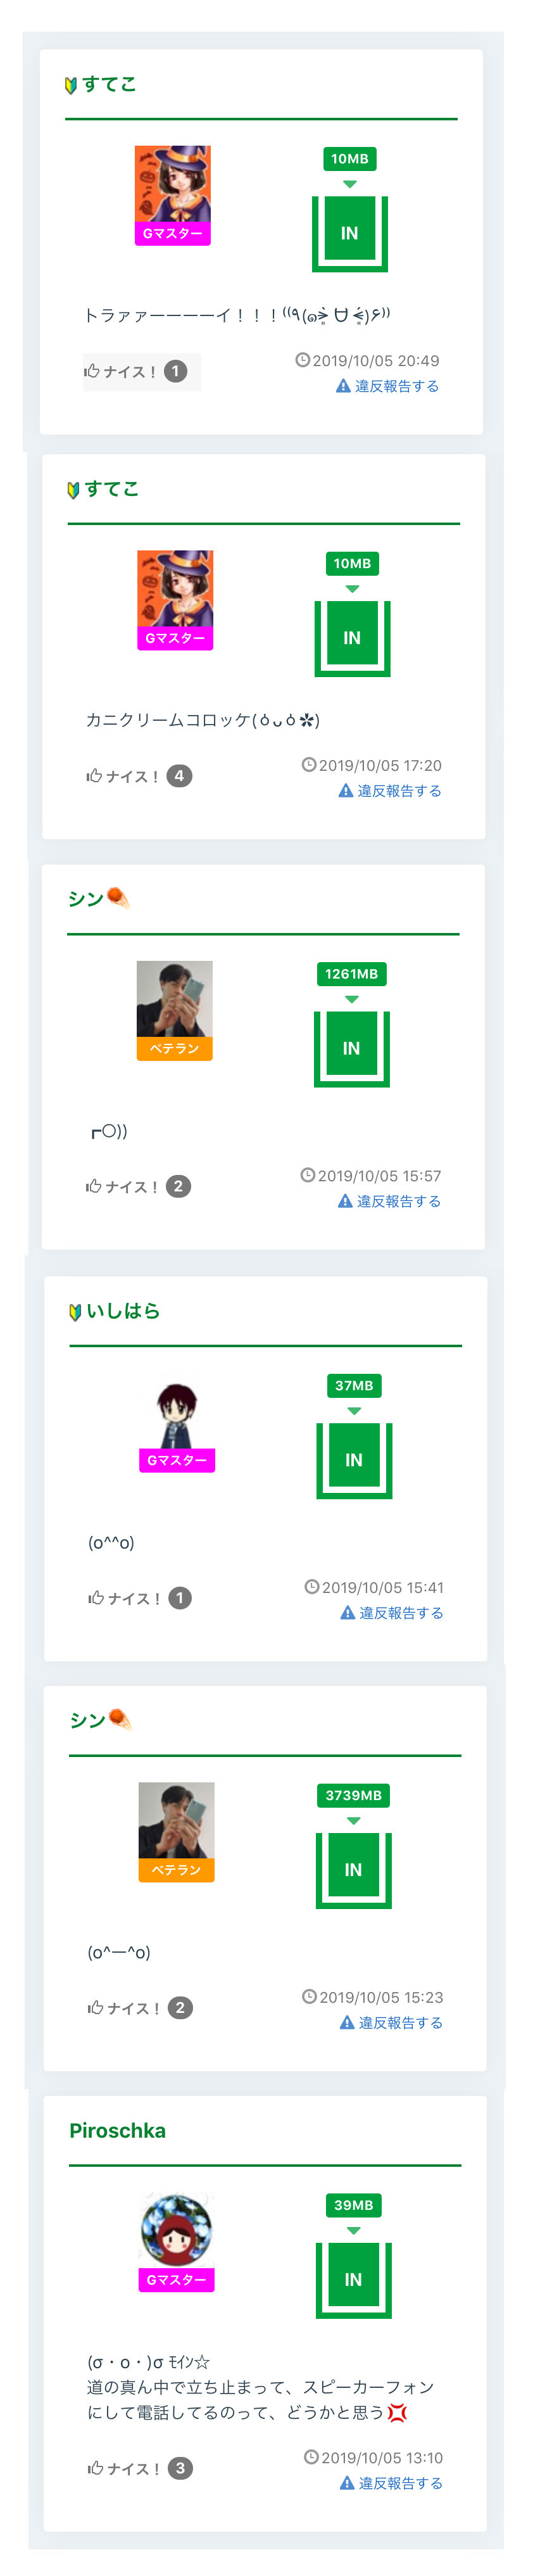Click the 1261MB green IN box icon

(x=351, y=1048)
